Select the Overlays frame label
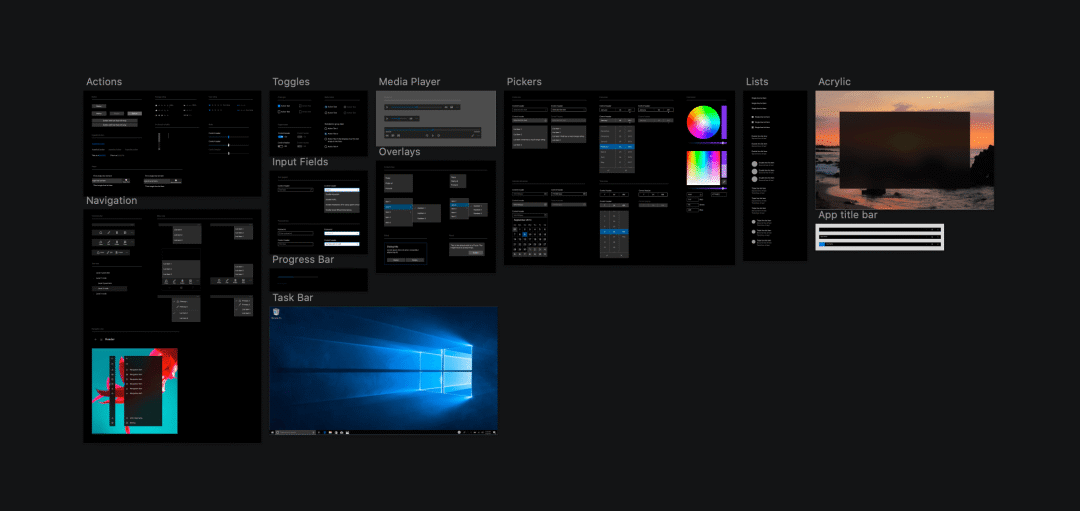The width and height of the screenshot is (1080, 511). (399, 152)
